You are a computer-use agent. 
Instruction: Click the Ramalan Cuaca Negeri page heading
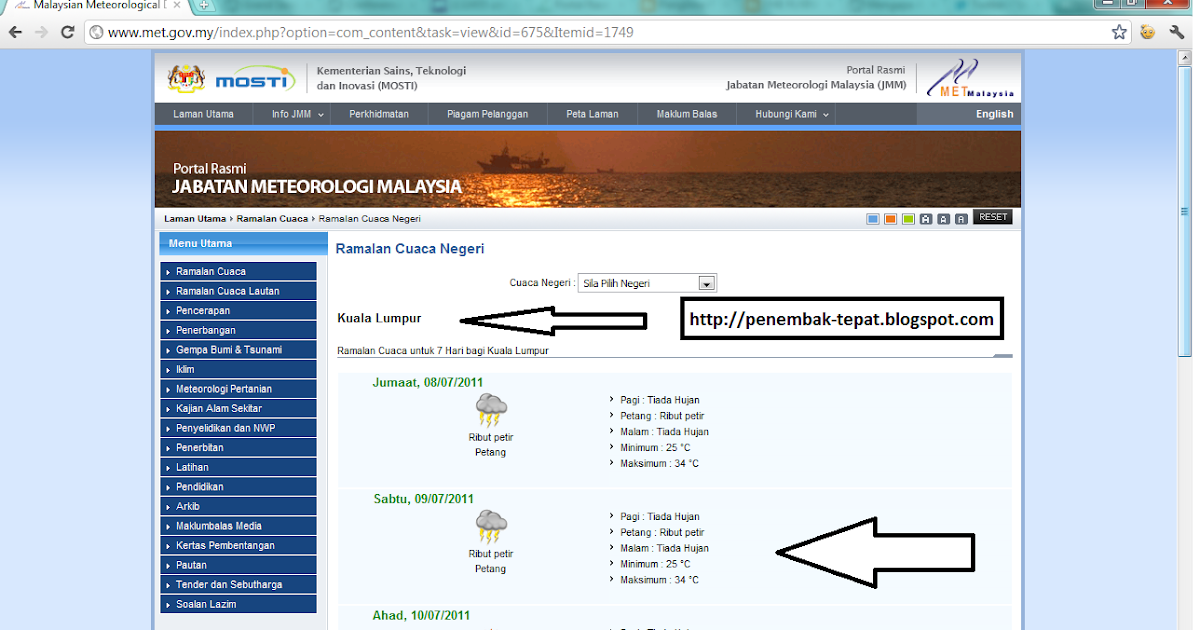(410, 248)
